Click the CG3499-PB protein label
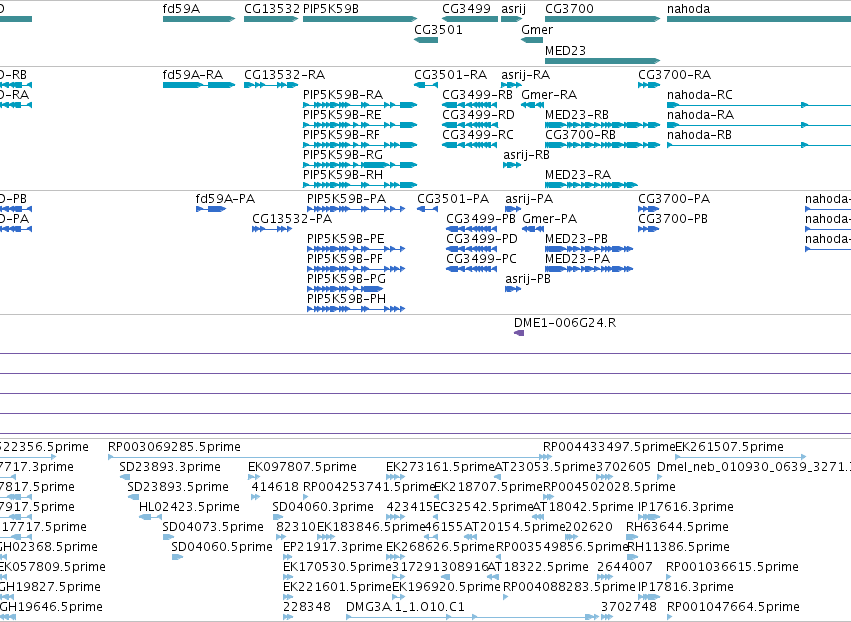 481,219
